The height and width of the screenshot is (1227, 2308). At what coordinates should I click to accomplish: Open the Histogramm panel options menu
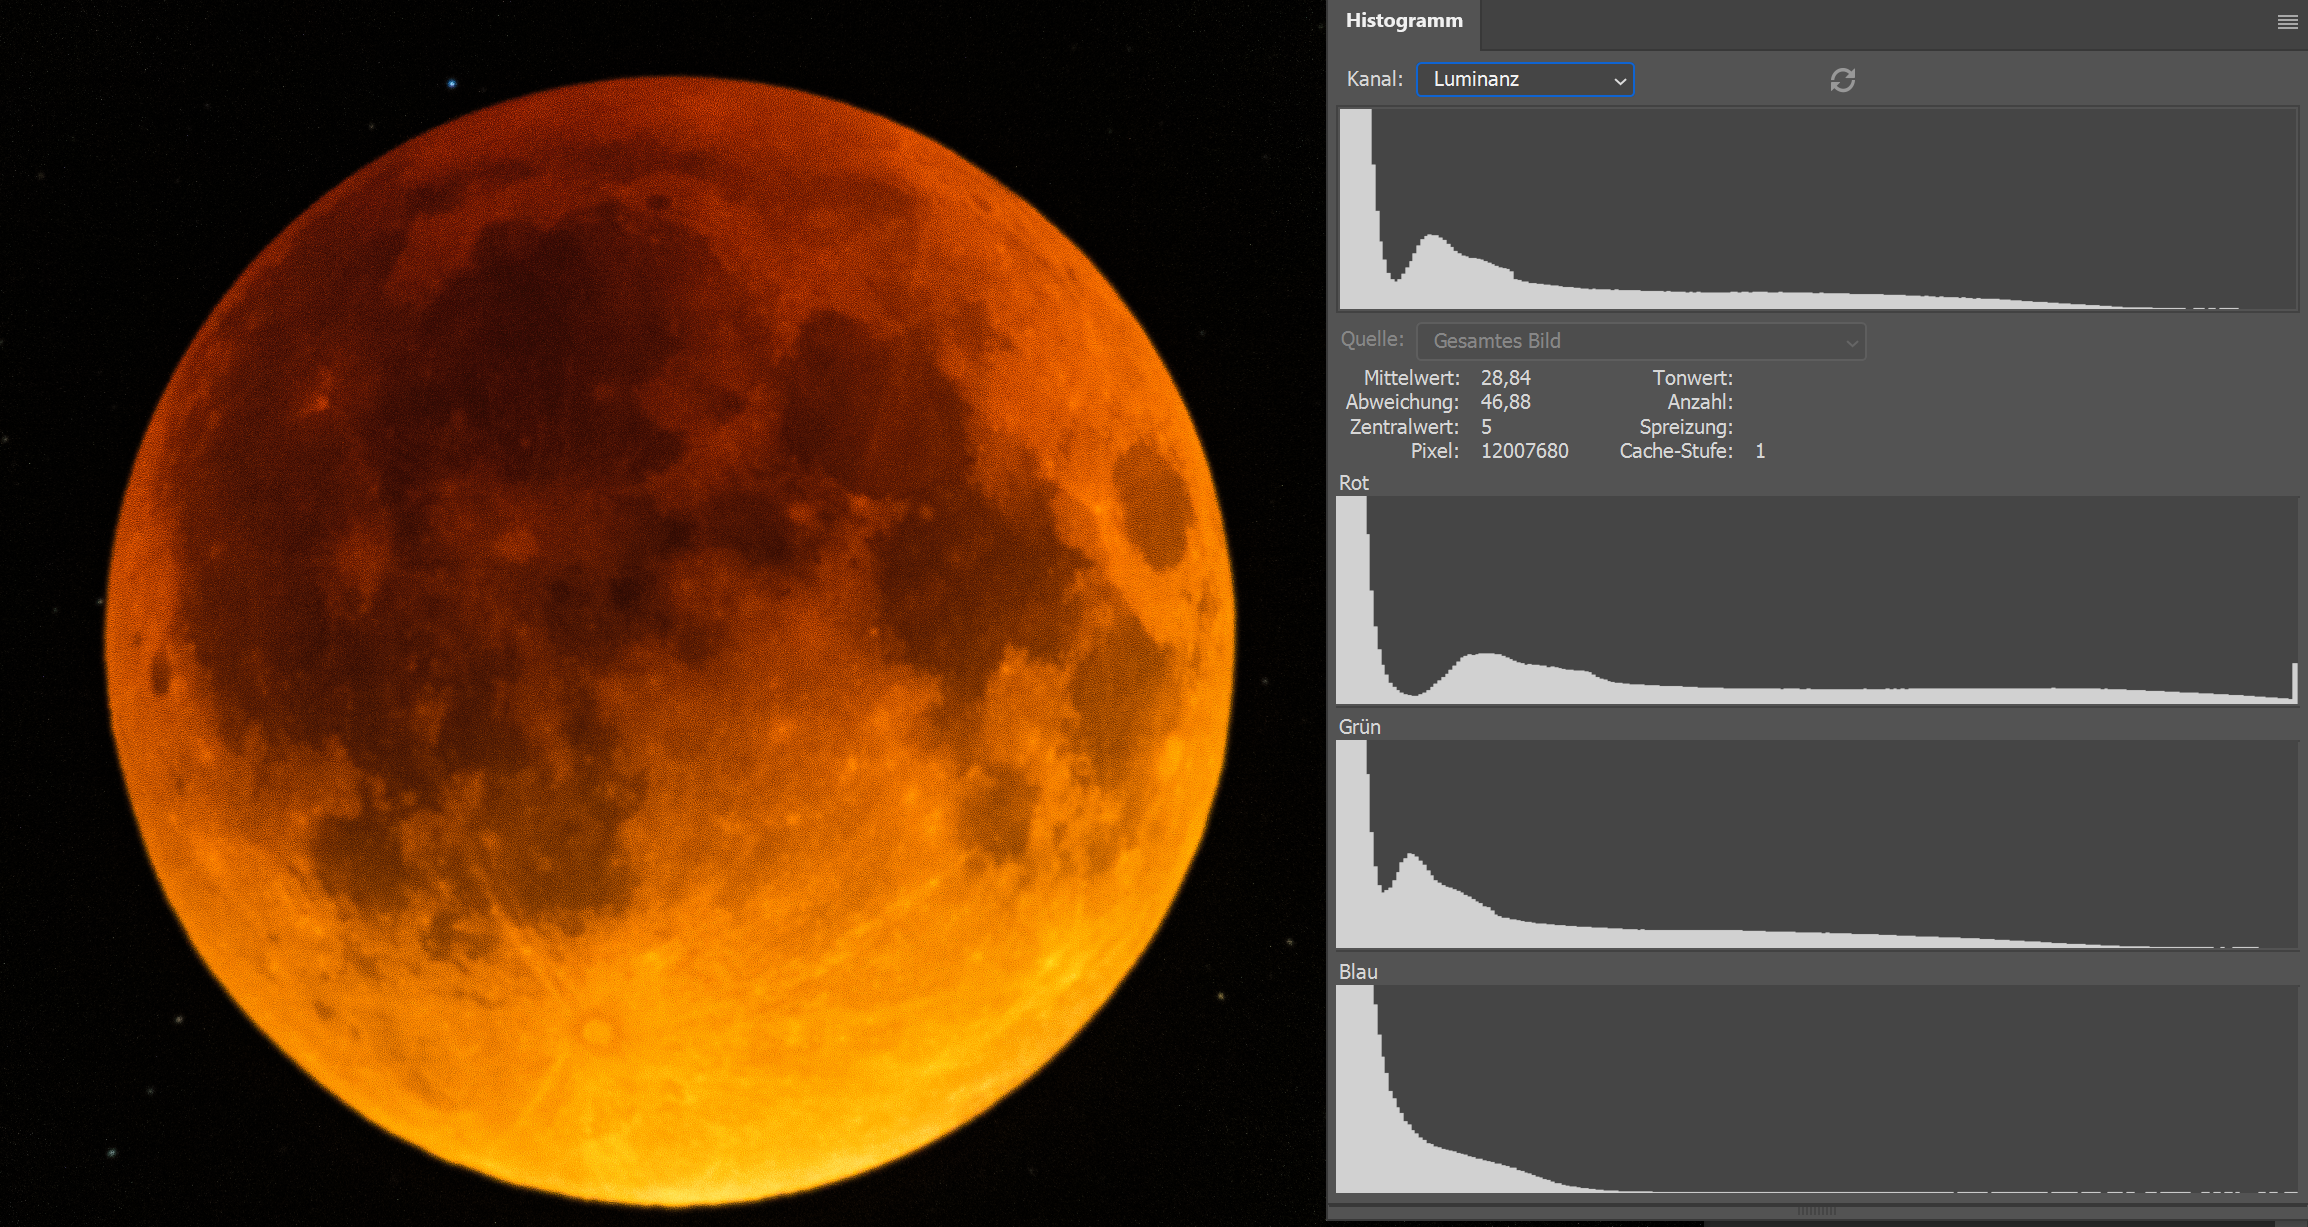click(x=2287, y=22)
